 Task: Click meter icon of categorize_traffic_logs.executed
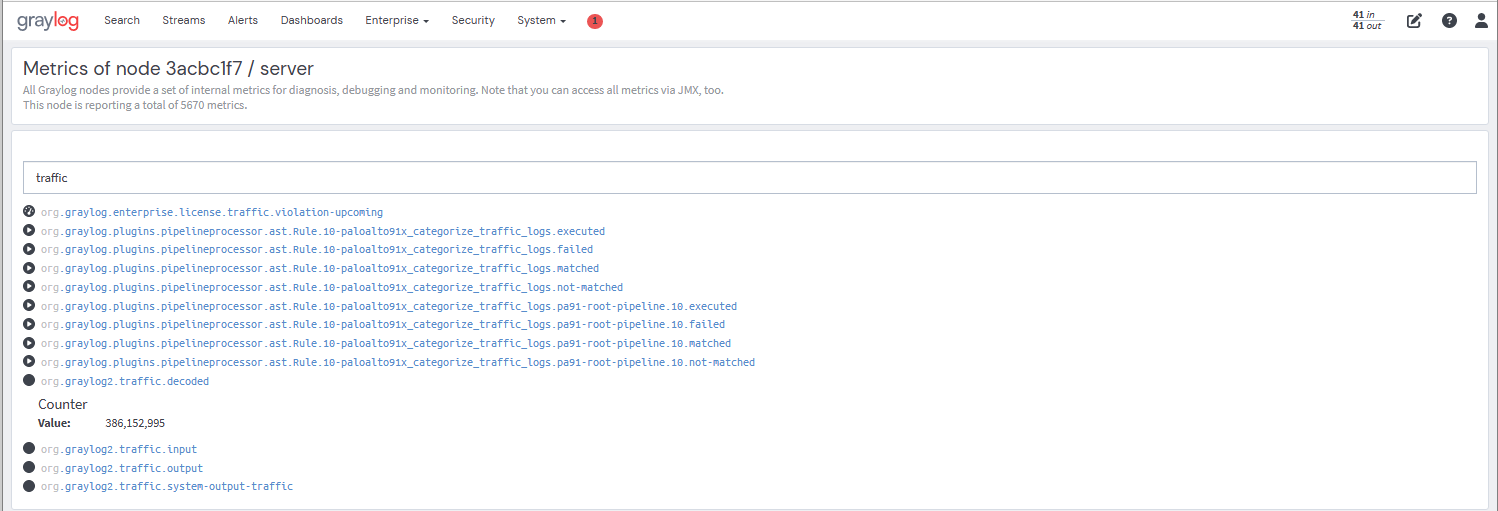pyautogui.click(x=29, y=231)
